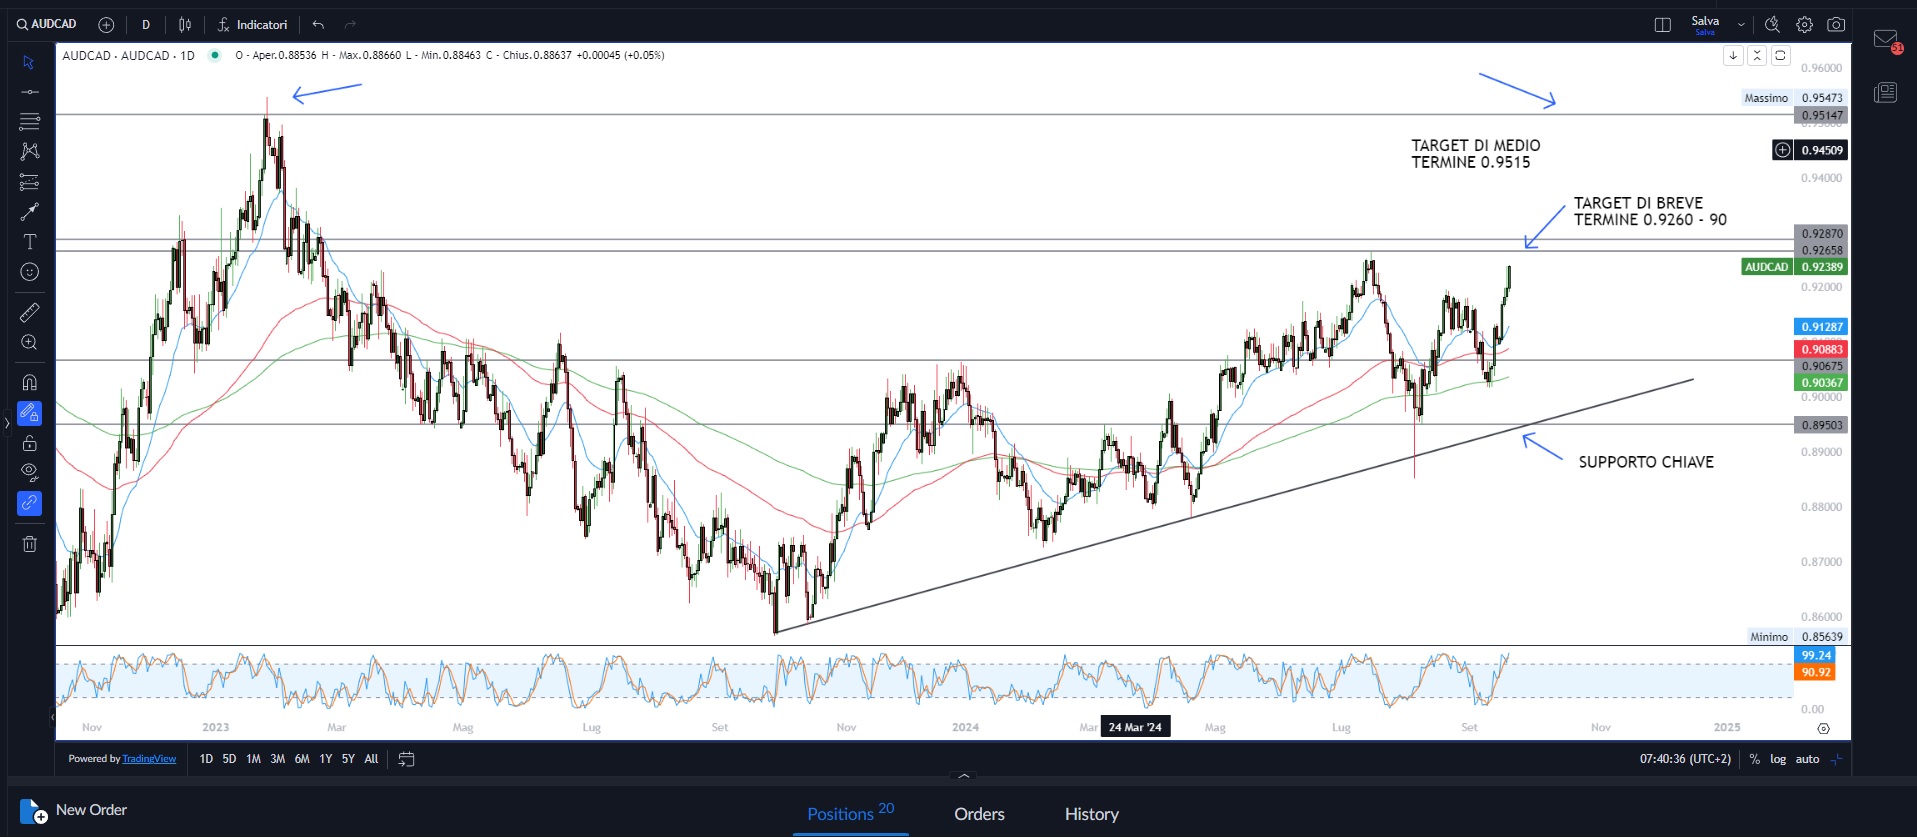Toggle Magnet mode in the left toolbar
This screenshot has height=838, width=1917.
click(x=30, y=382)
